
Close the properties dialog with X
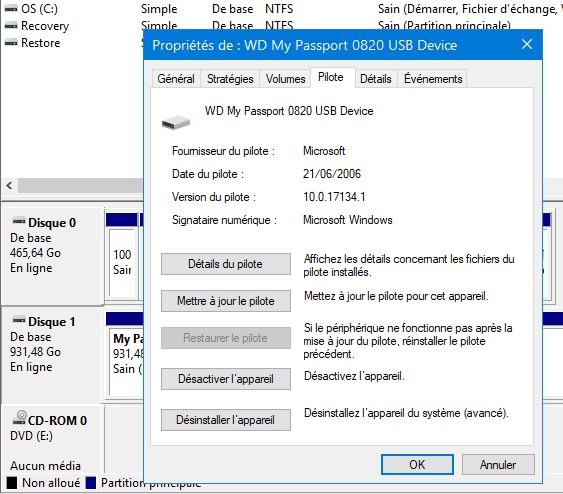(x=527, y=45)
